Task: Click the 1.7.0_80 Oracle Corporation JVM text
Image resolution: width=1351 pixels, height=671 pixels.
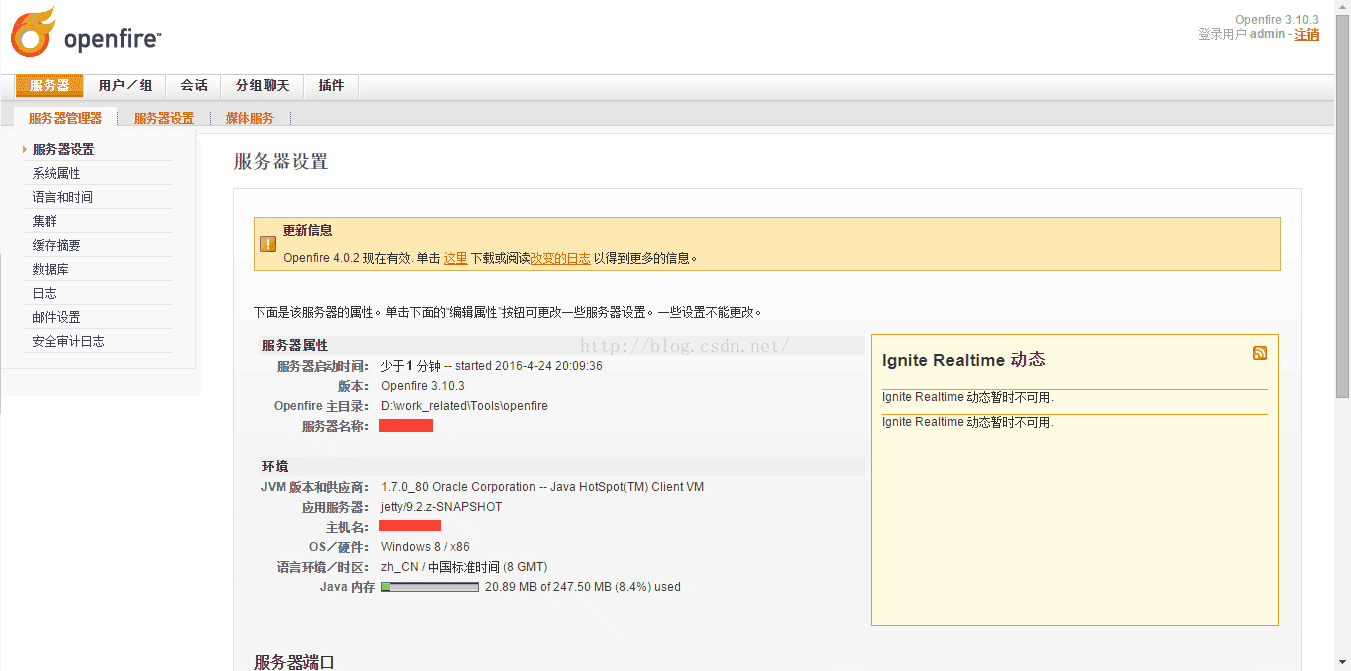Action: point(543,487)
